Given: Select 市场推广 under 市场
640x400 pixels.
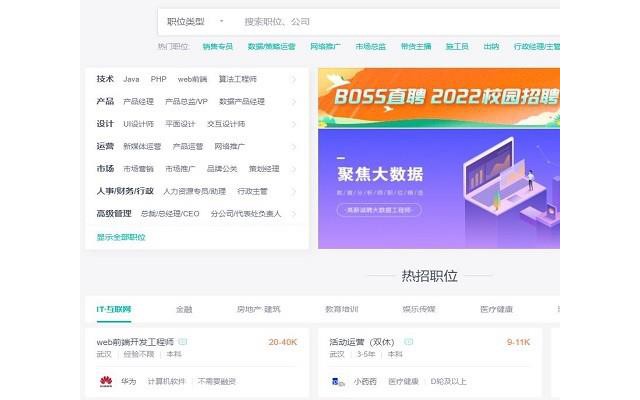Looking at the screenshot, I should pos(180,169).
